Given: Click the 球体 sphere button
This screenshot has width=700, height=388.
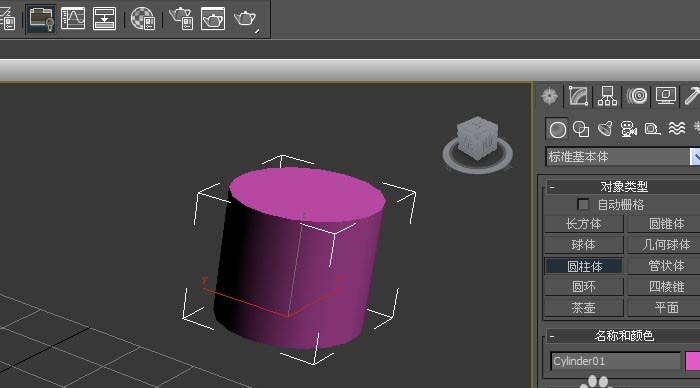Looking at the screenshot, I should tap(584, 245).
